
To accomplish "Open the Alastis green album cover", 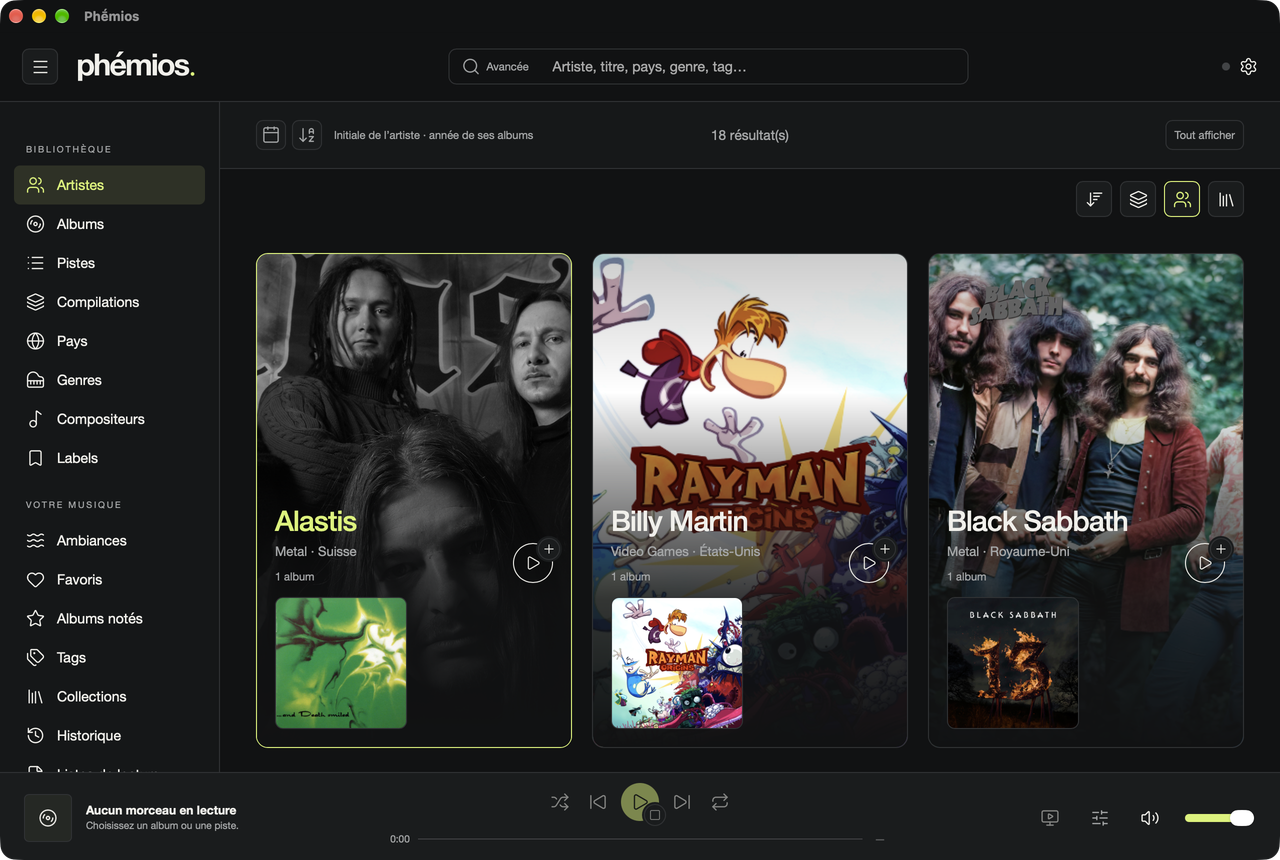I will pyautogui.click(x=341, y=663).
